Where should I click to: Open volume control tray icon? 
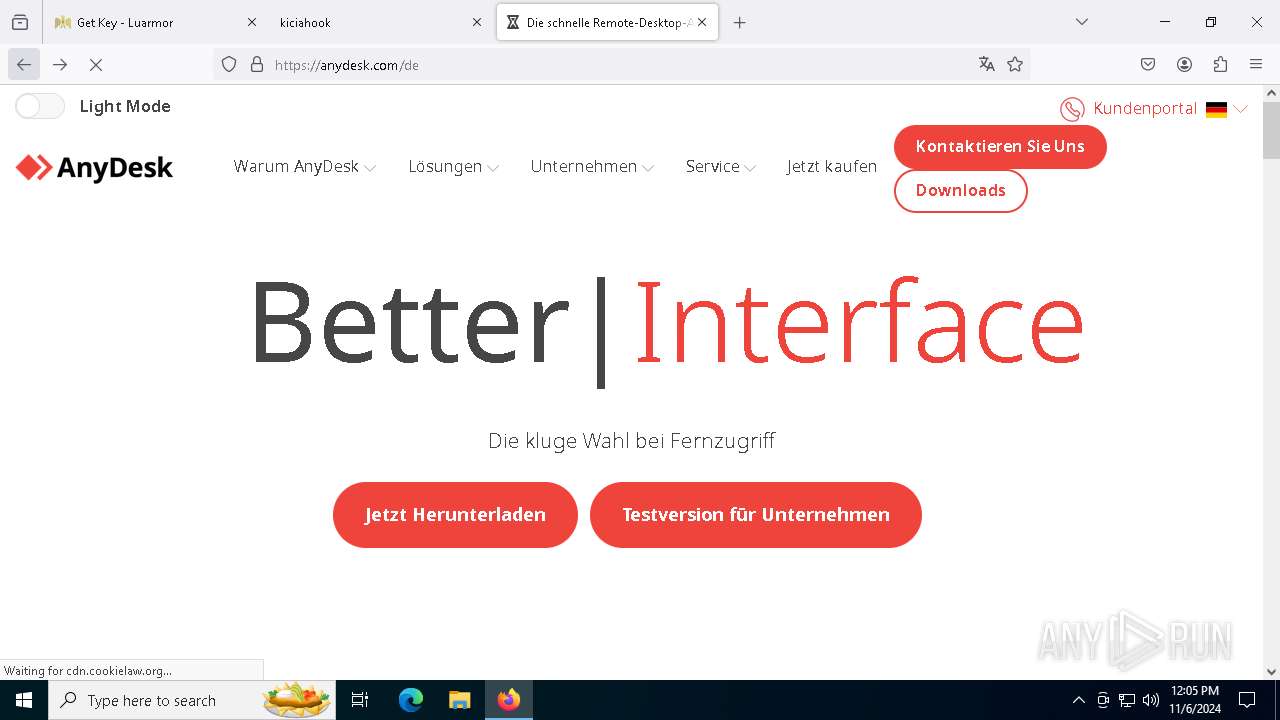(1150, 700)
